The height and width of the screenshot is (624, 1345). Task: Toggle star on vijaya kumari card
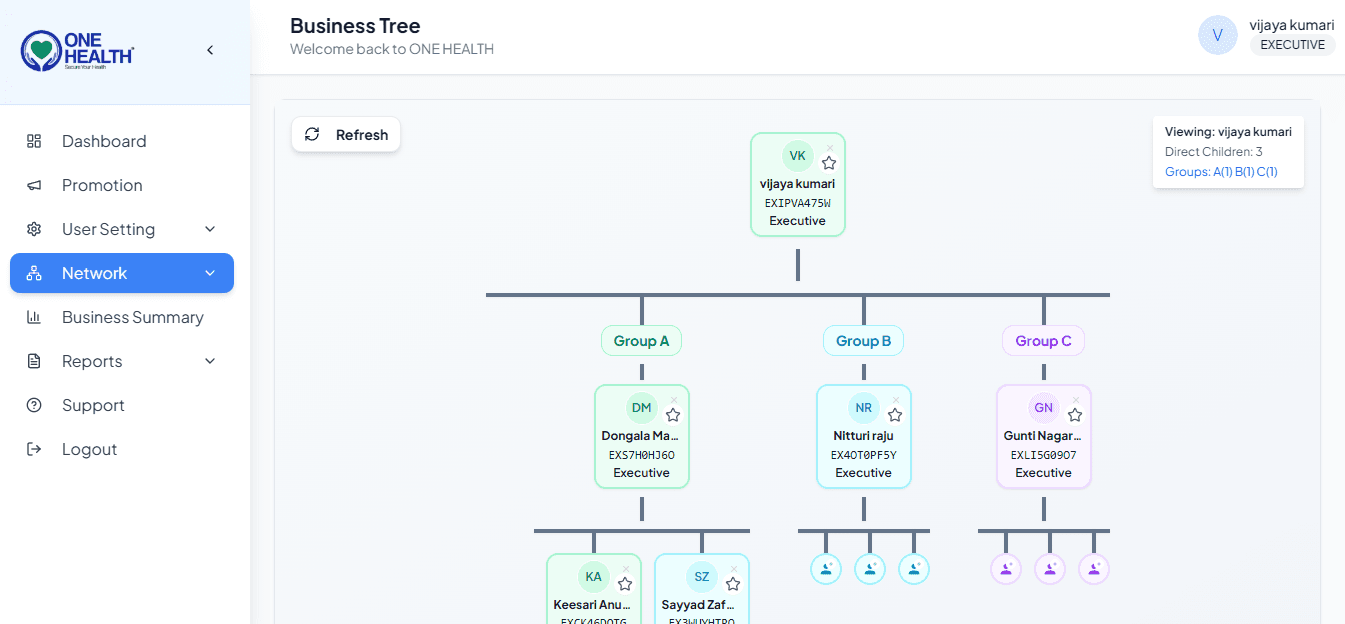[x=829, y=163]
